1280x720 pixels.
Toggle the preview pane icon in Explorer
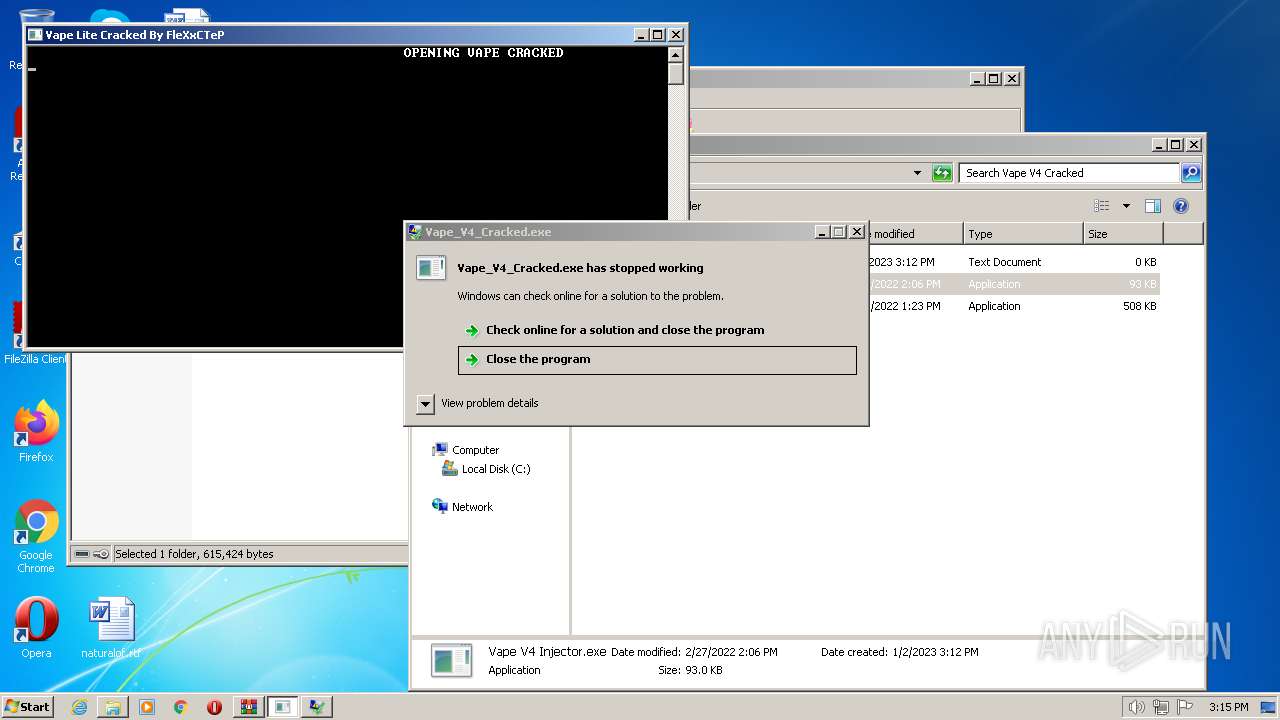[1153, 206]
